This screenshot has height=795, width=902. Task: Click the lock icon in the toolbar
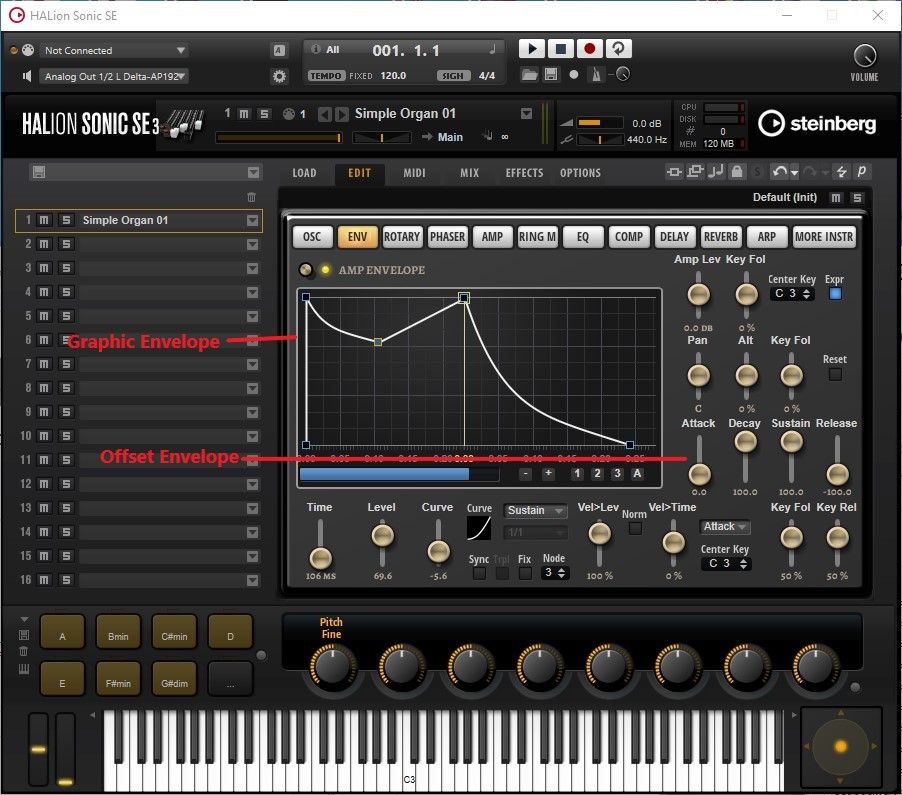click(x=737, y=171)
